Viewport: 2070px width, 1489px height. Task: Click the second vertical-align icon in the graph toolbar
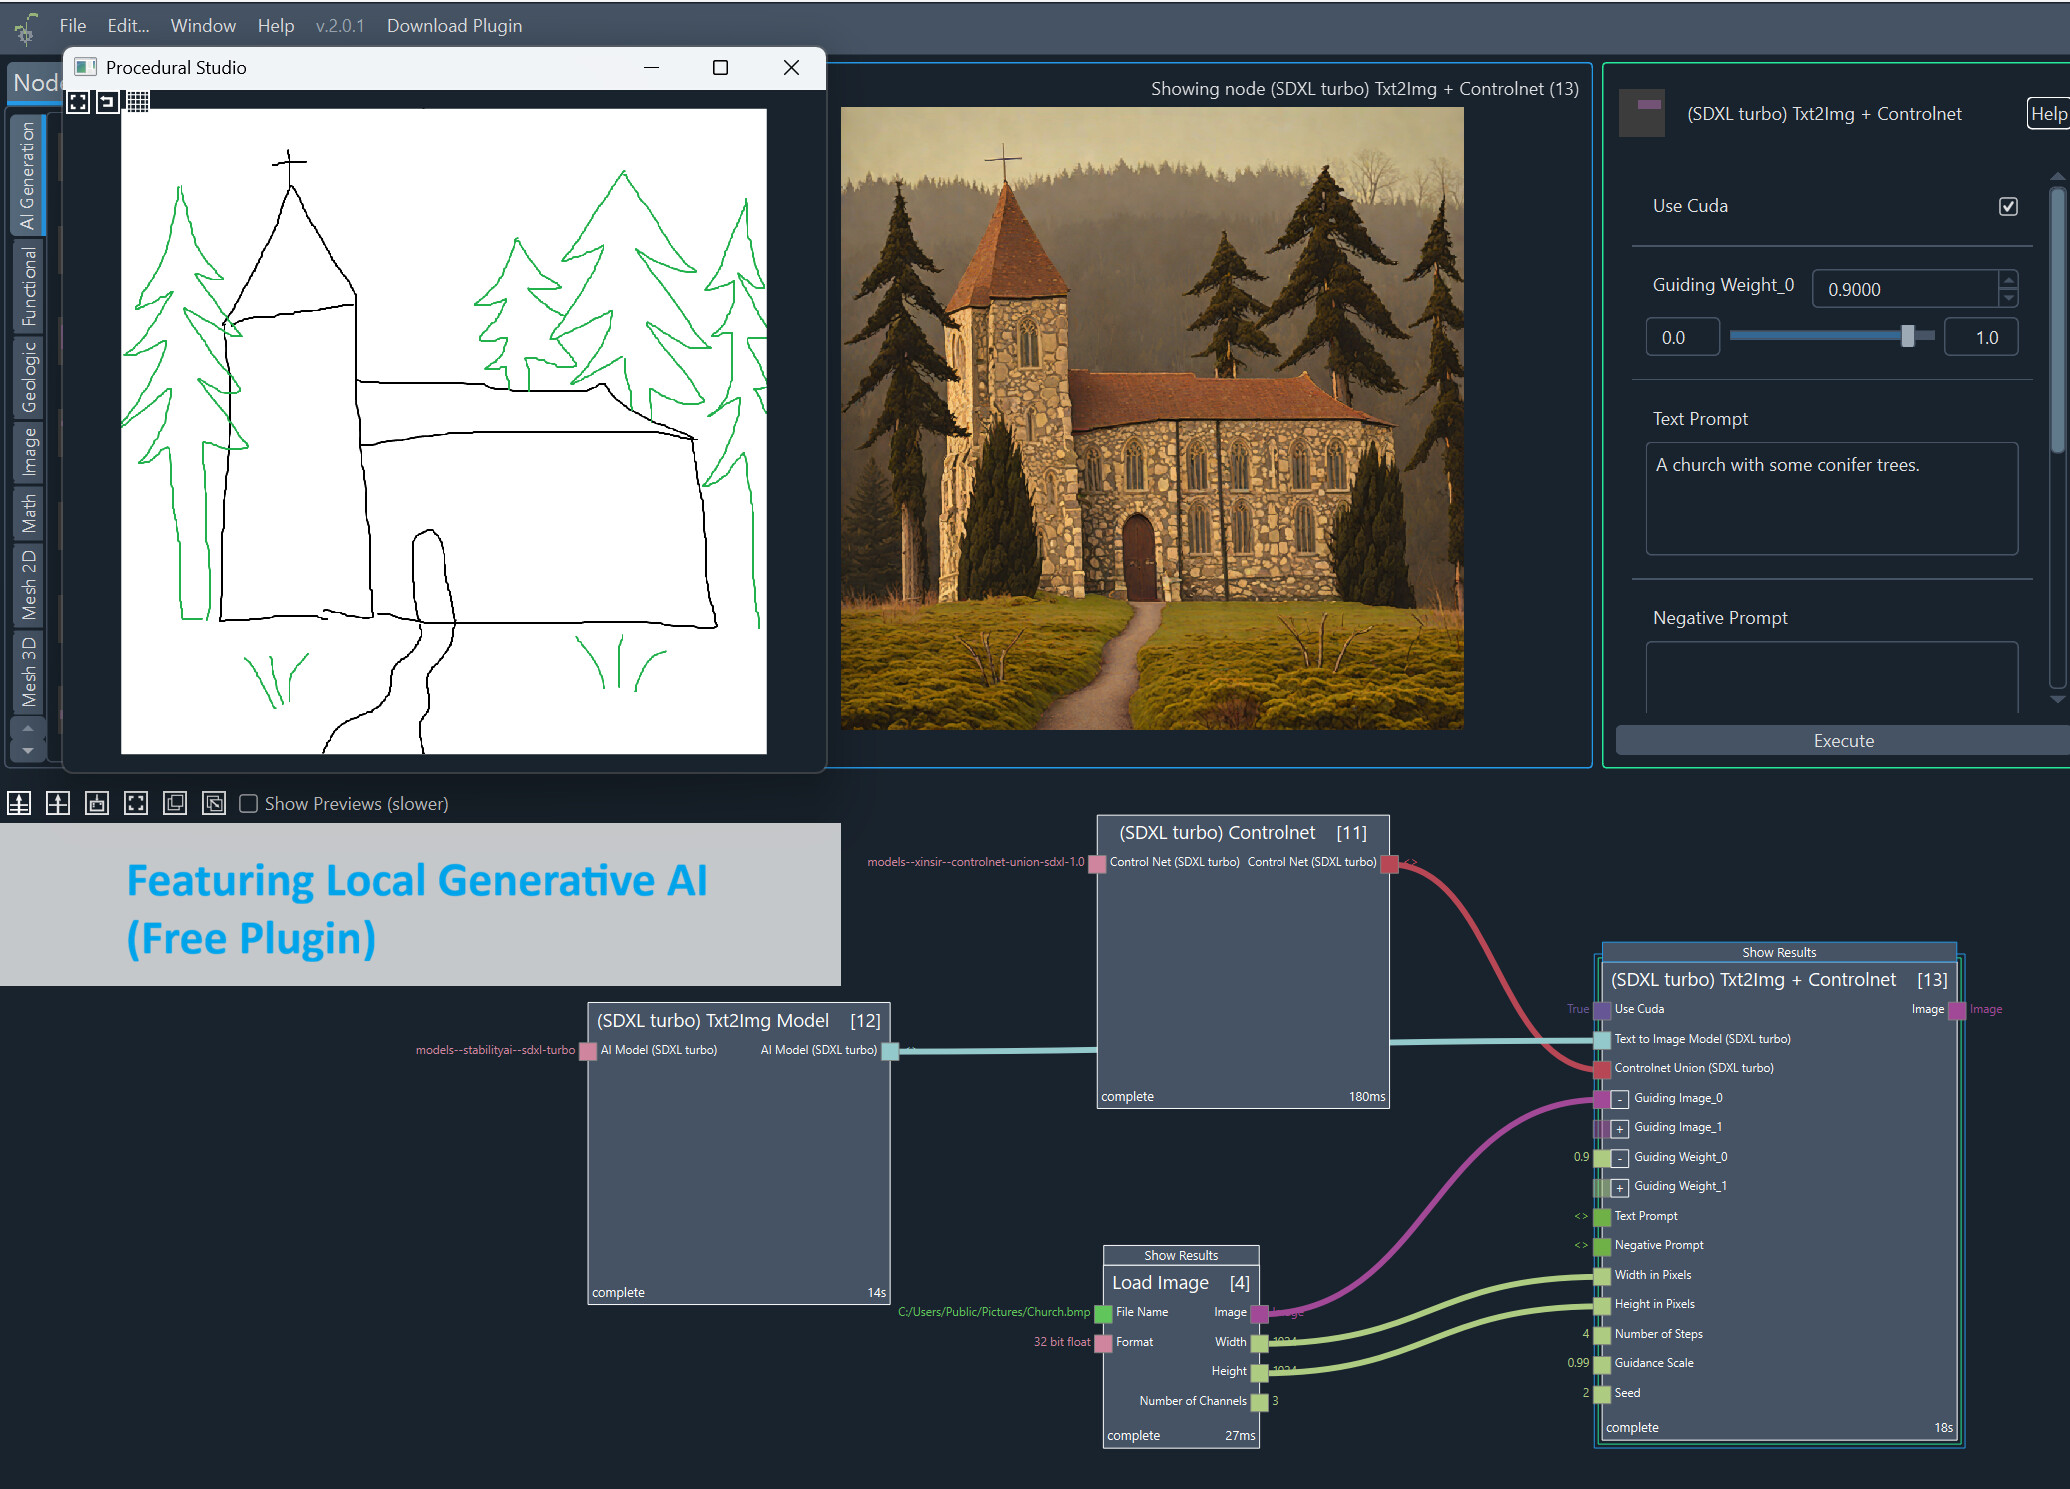pyautogui.click(x=58, y=803)
